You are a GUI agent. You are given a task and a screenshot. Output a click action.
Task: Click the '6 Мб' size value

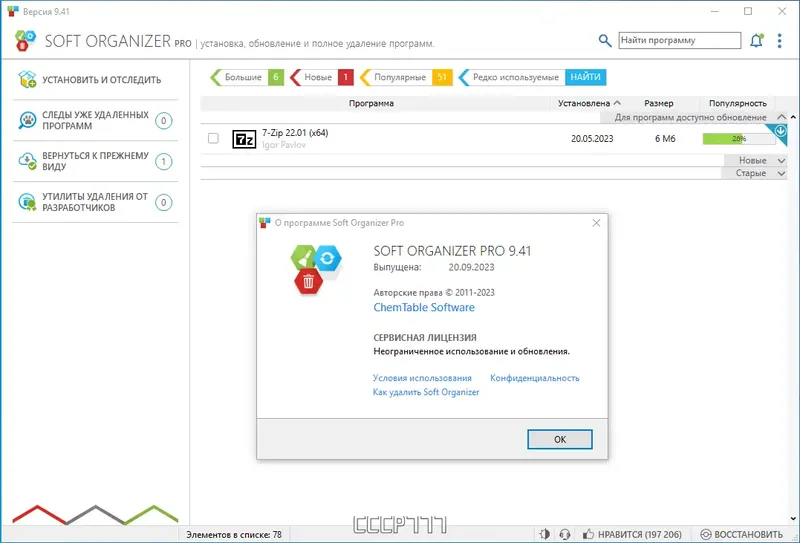coord(665,138)
